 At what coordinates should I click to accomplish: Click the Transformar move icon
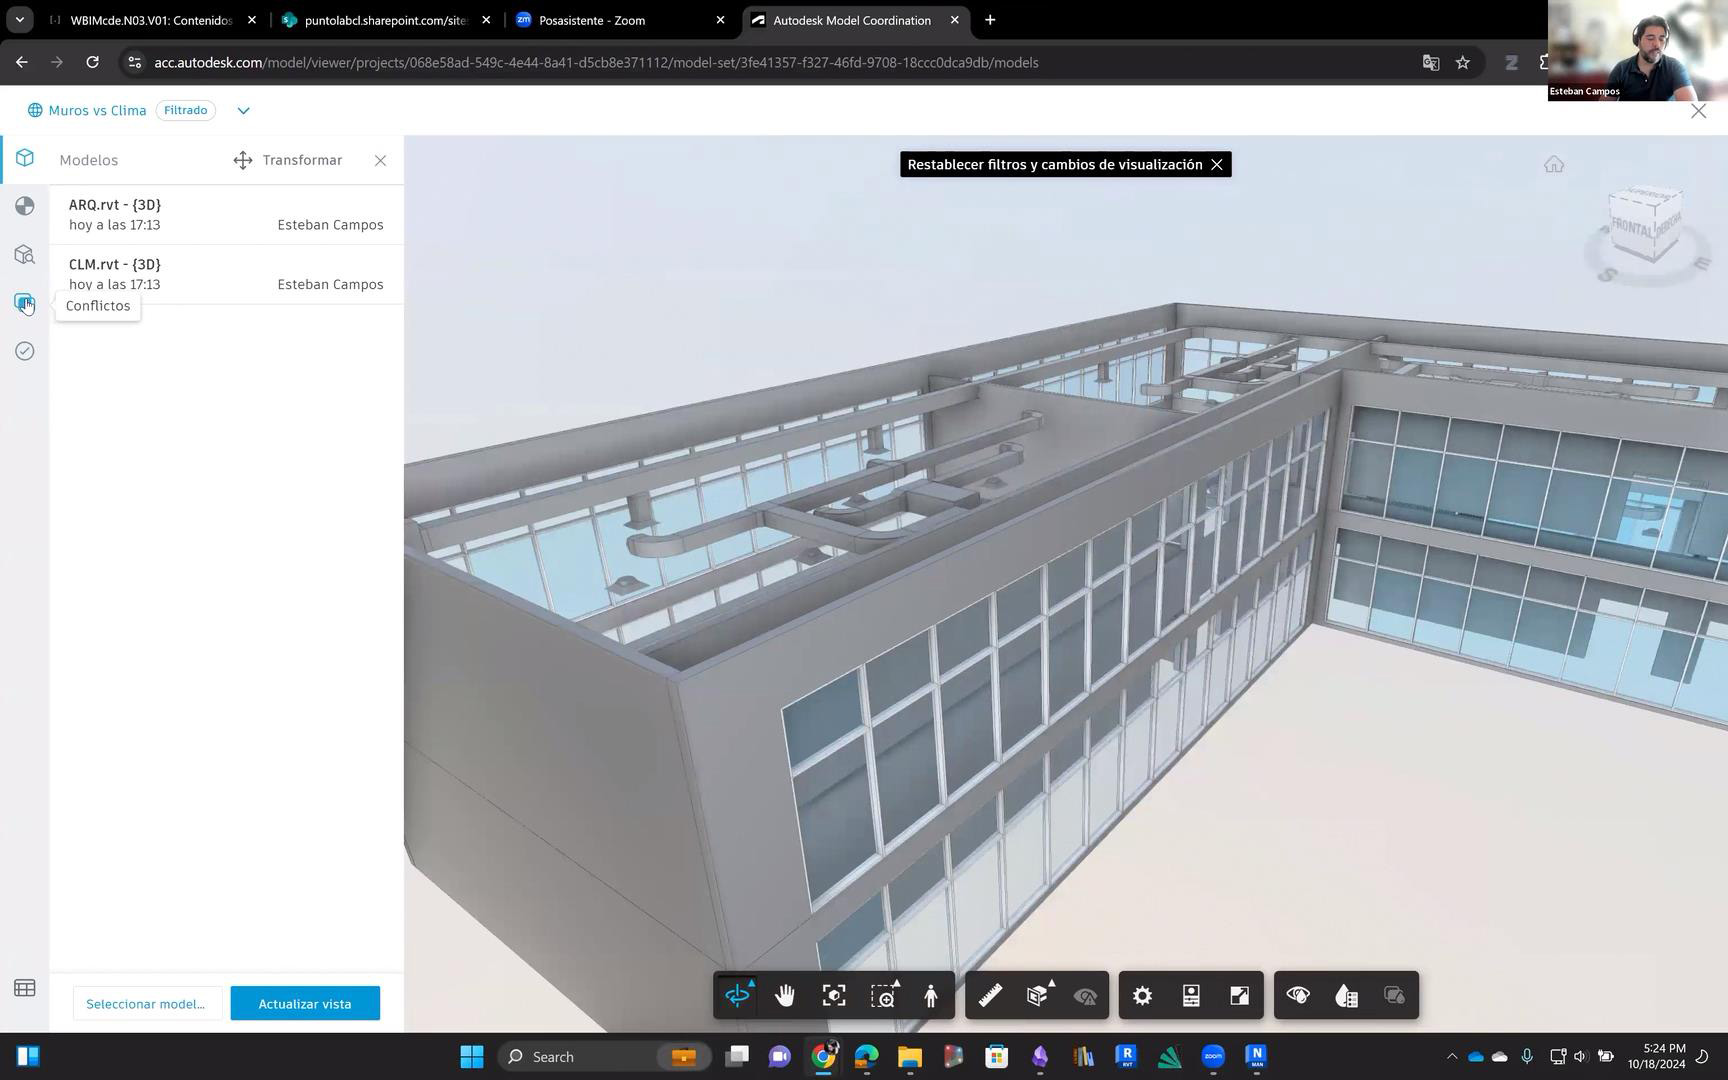pyautogui.click(x=243, y=160)
